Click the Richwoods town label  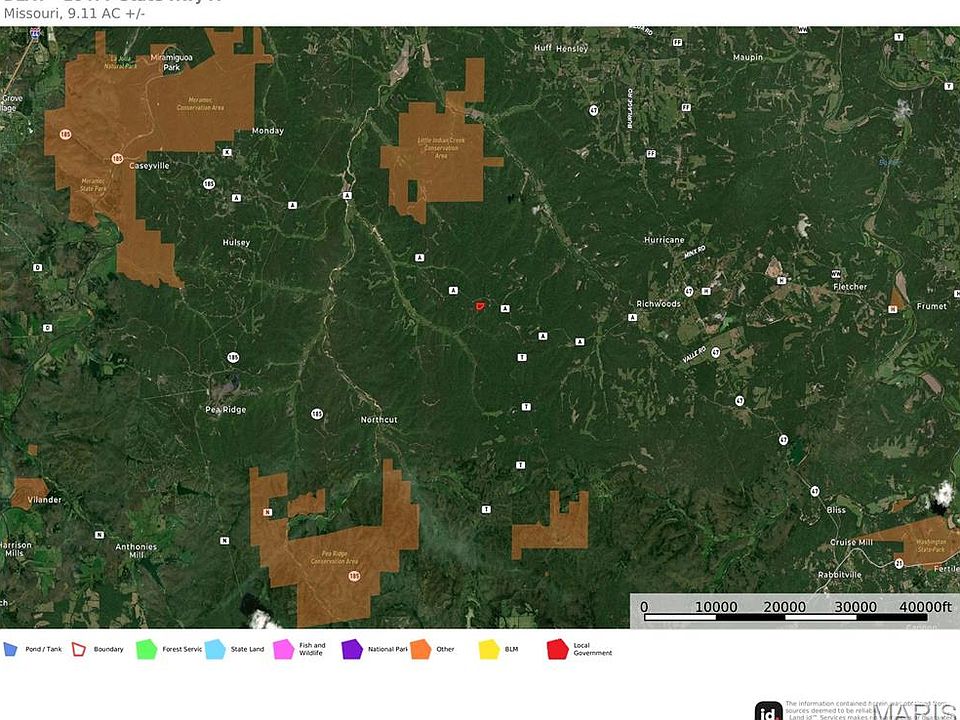tap(658, 303)
